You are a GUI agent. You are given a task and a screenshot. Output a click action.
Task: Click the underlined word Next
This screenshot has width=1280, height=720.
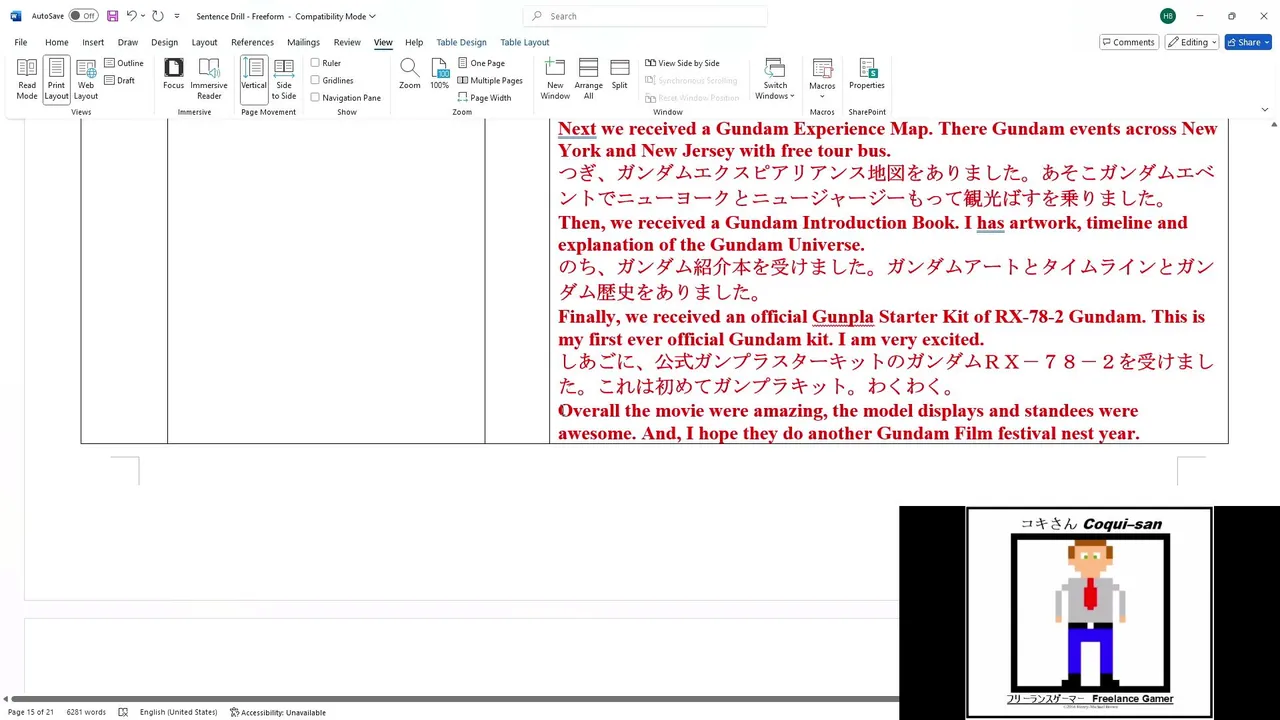[577, 129]
